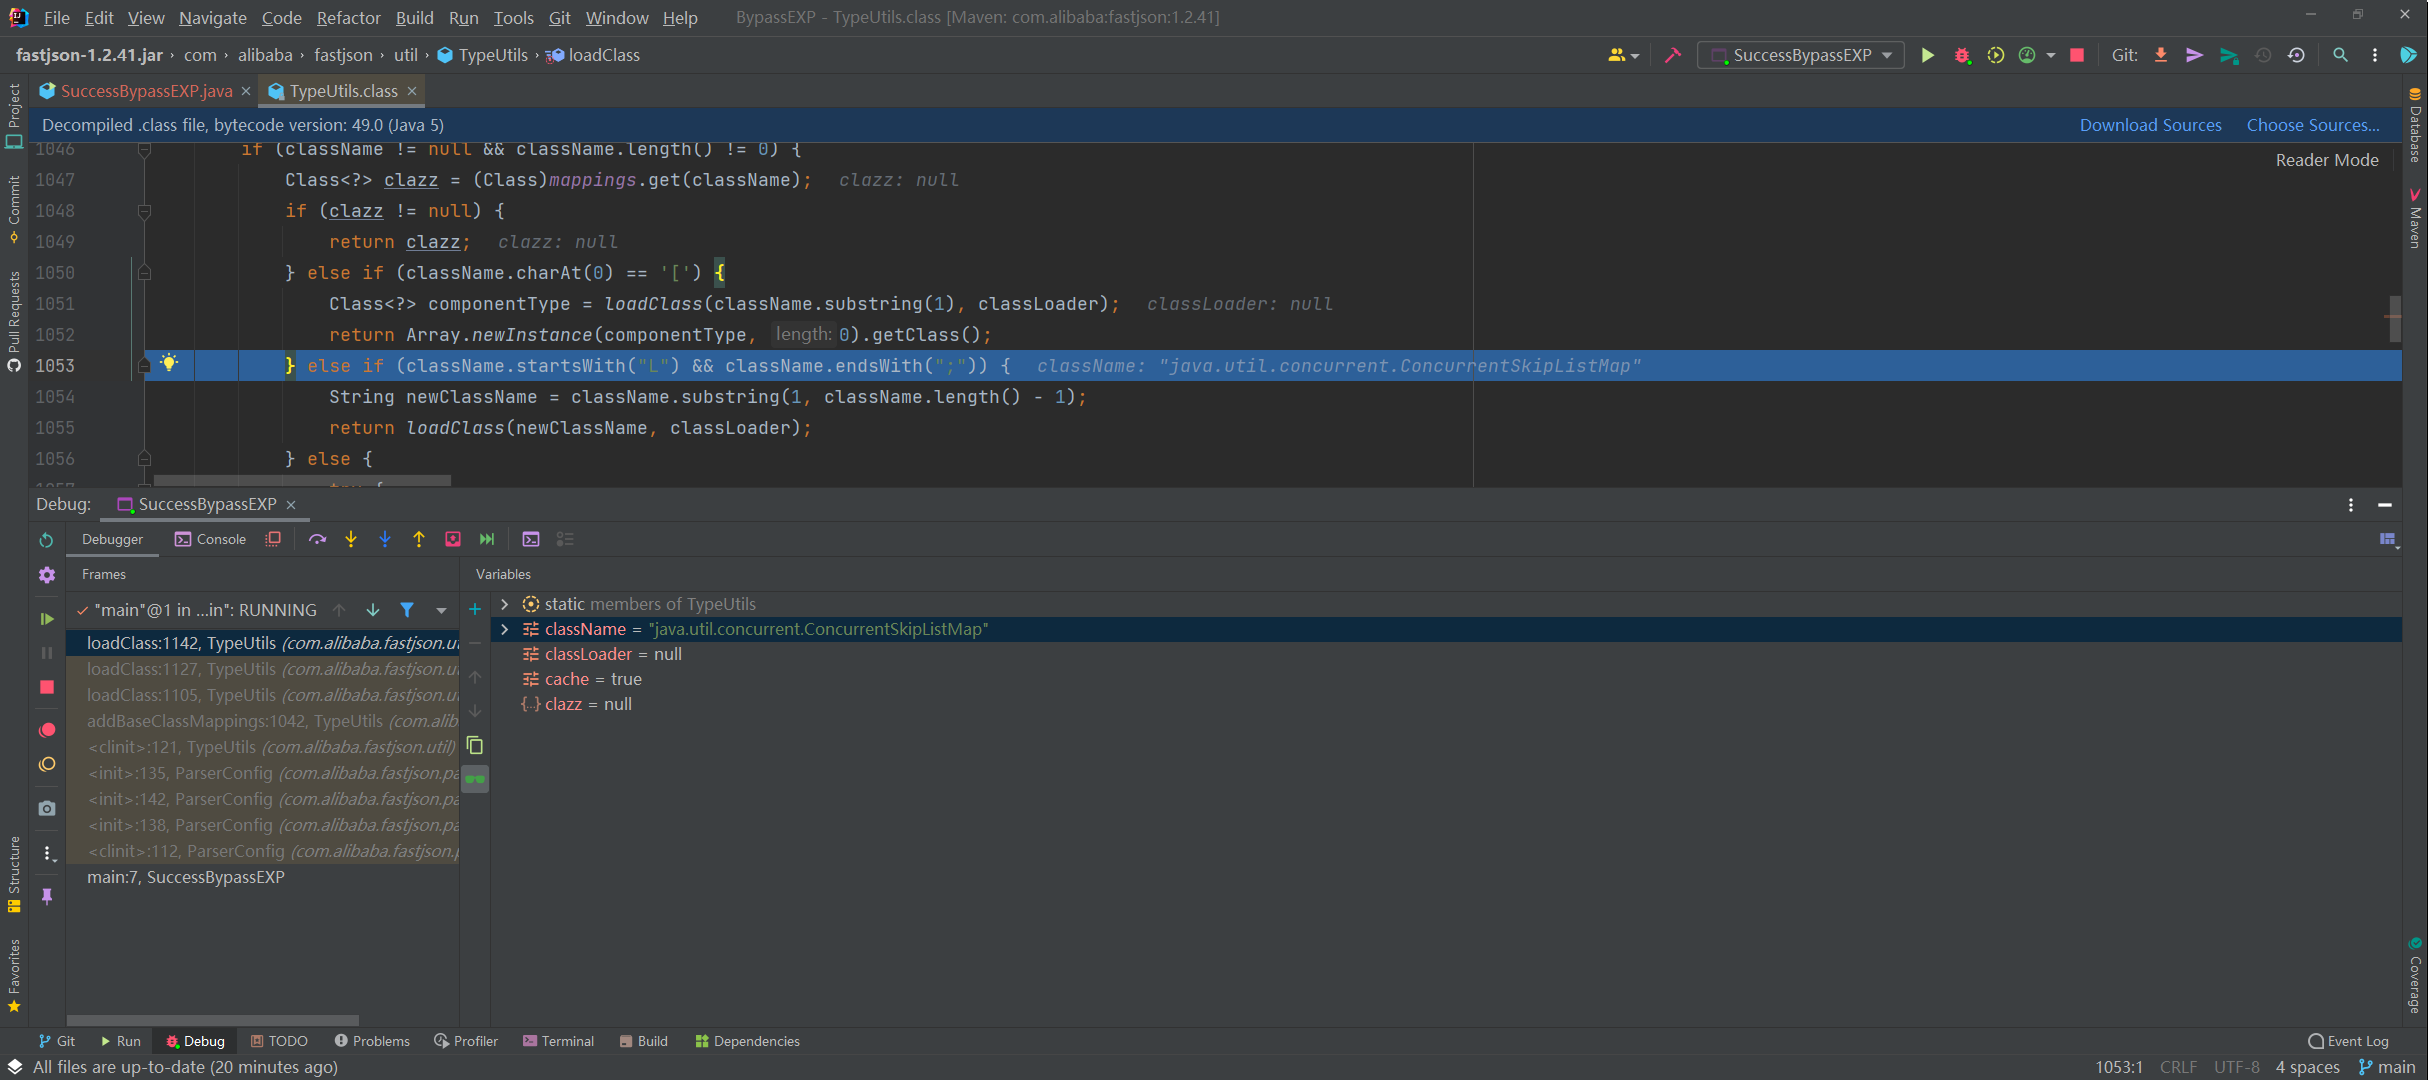Mute breakpoints in debugger sidebar
This screenshot has height=1080, width=2428.
[47, 765]
